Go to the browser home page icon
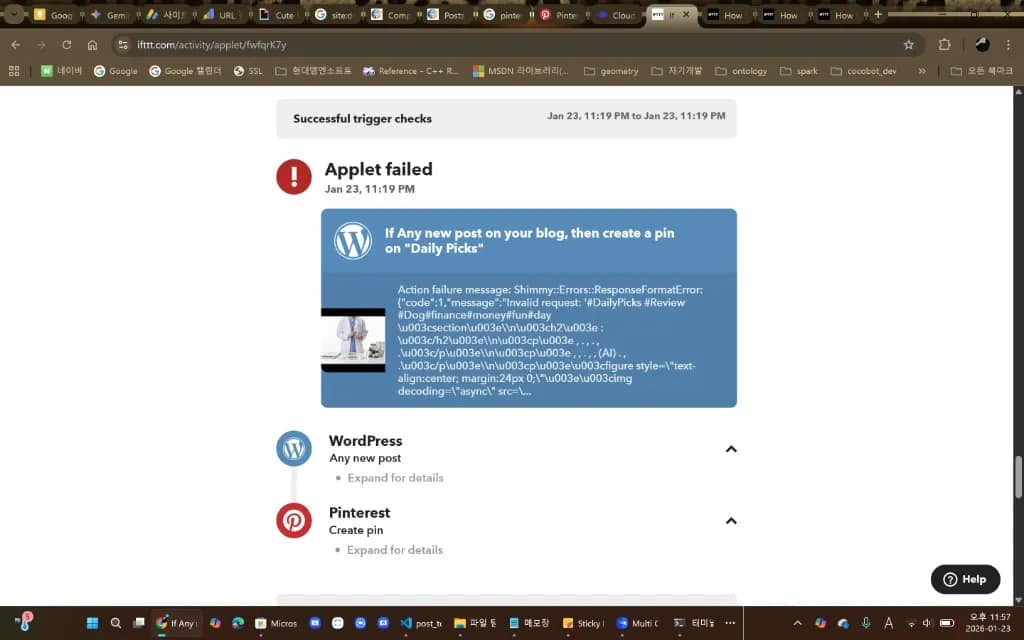The image size is (1024, 640). 92,45
